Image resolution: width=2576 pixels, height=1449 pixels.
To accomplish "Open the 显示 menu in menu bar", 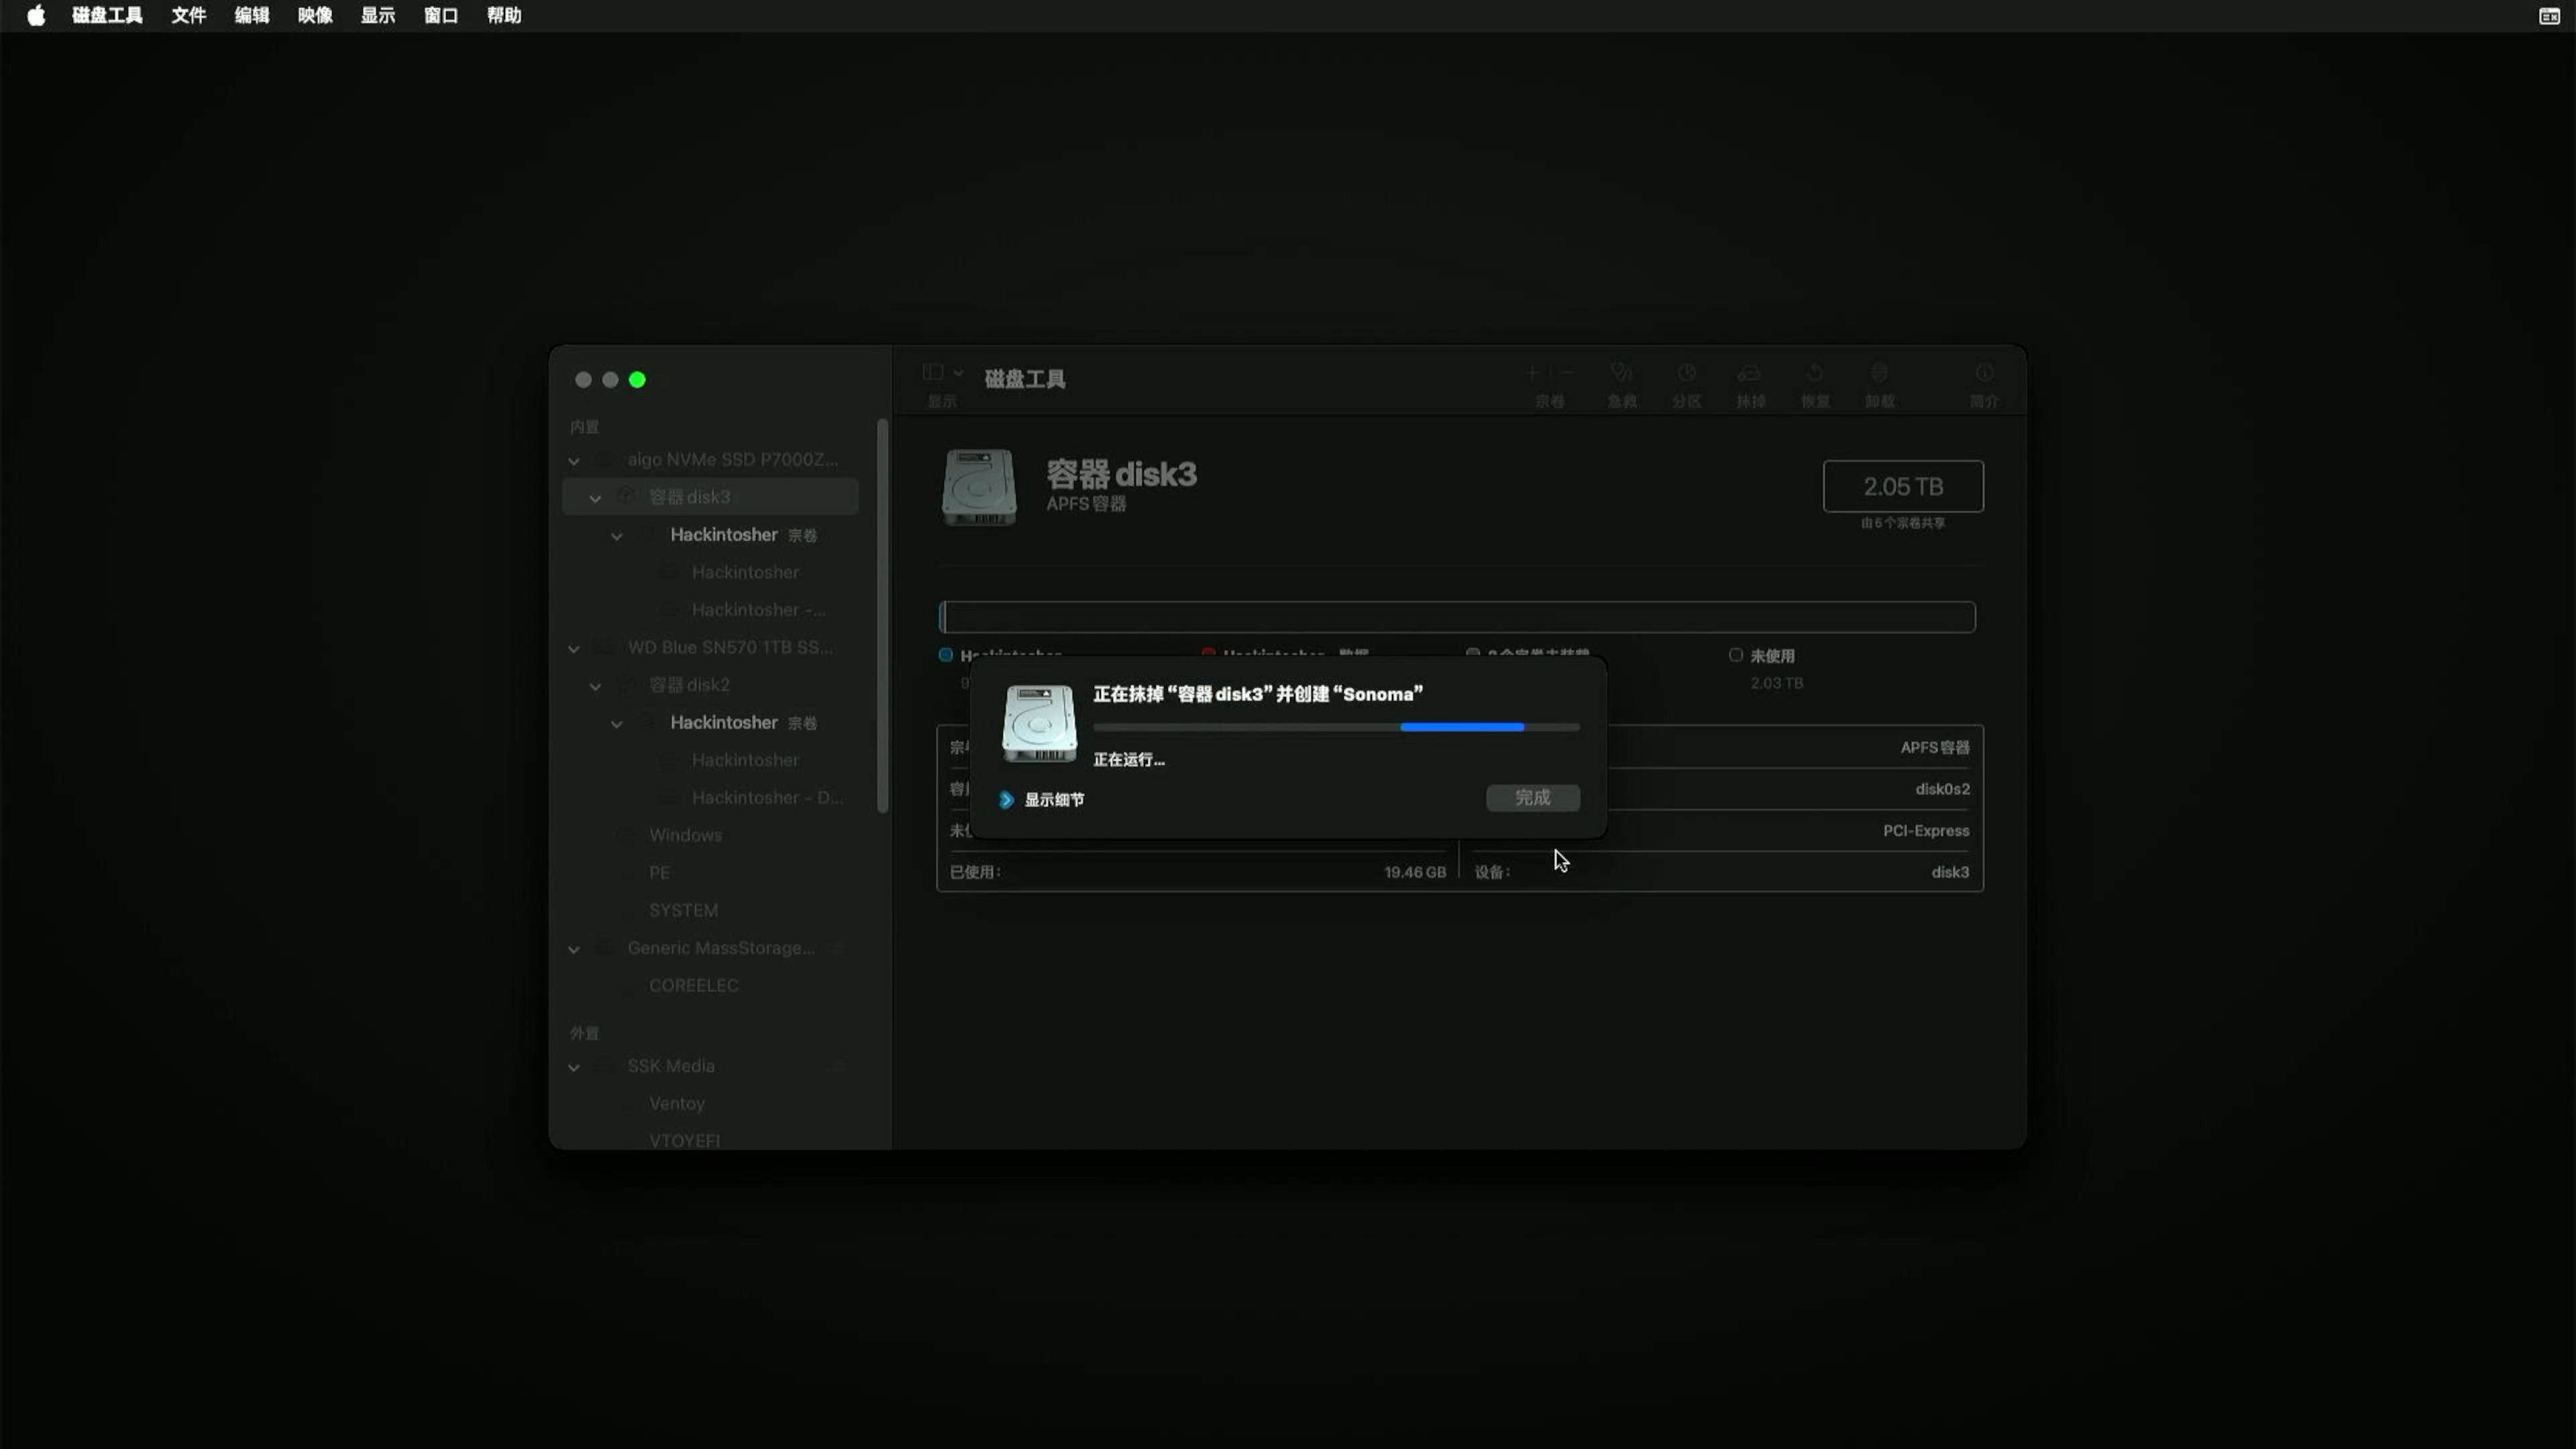I will pyautogui.click(x=378, y=15).
